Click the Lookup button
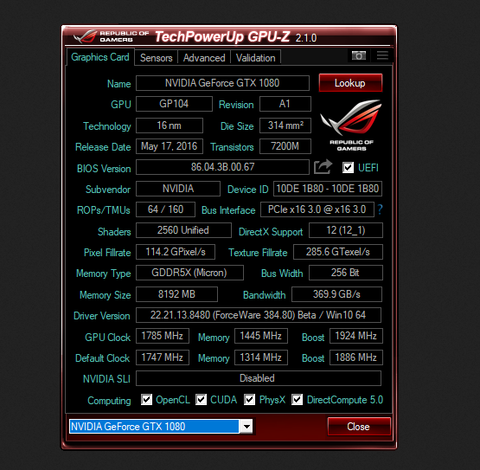The width and height of the screenshot is (480, 470). pos(350,83)
